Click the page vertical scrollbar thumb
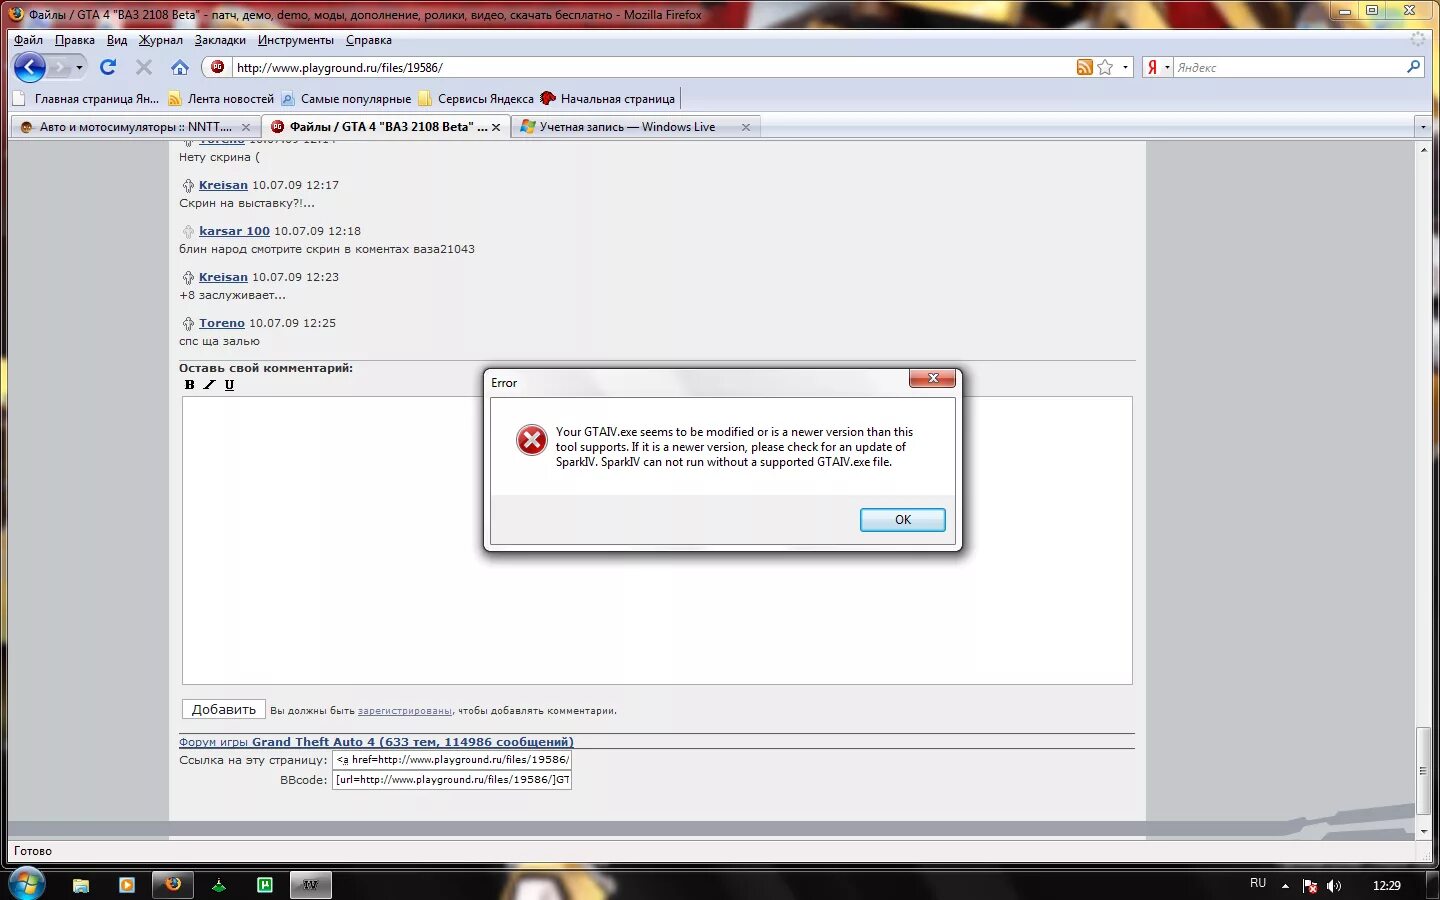This screenshot has height=900, width=1440. point(1424,770)
